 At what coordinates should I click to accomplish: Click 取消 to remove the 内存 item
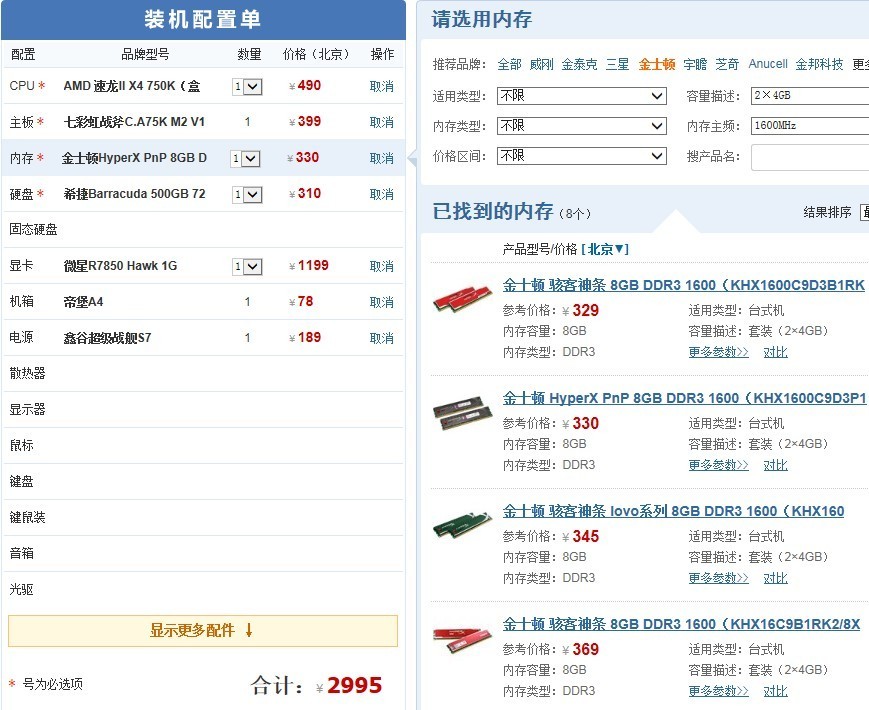tap(381, 157)
